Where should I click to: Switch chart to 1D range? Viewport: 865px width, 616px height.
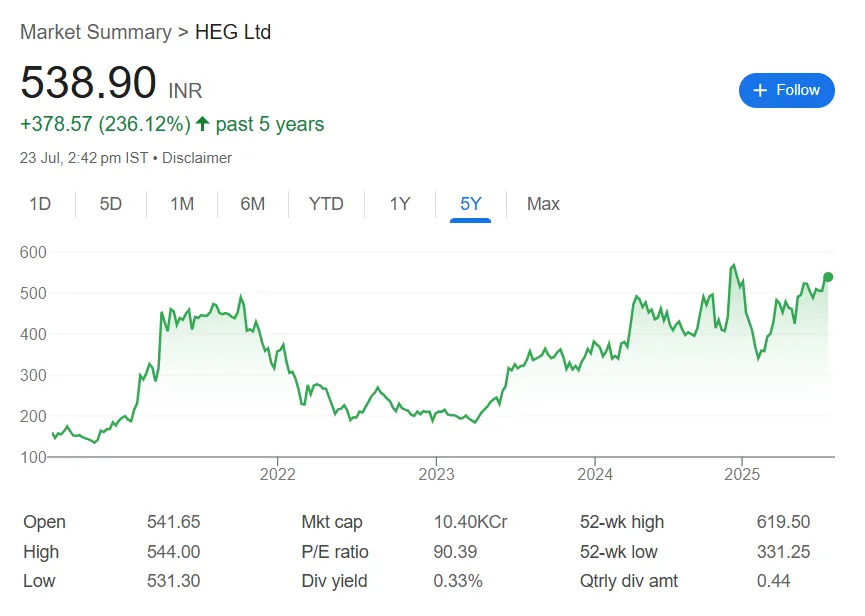(x=40, y=204)
